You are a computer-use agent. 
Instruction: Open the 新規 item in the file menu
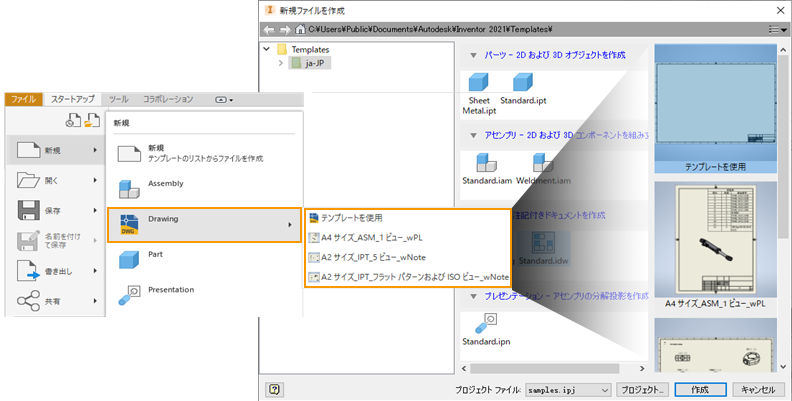[x=56, y=150]
